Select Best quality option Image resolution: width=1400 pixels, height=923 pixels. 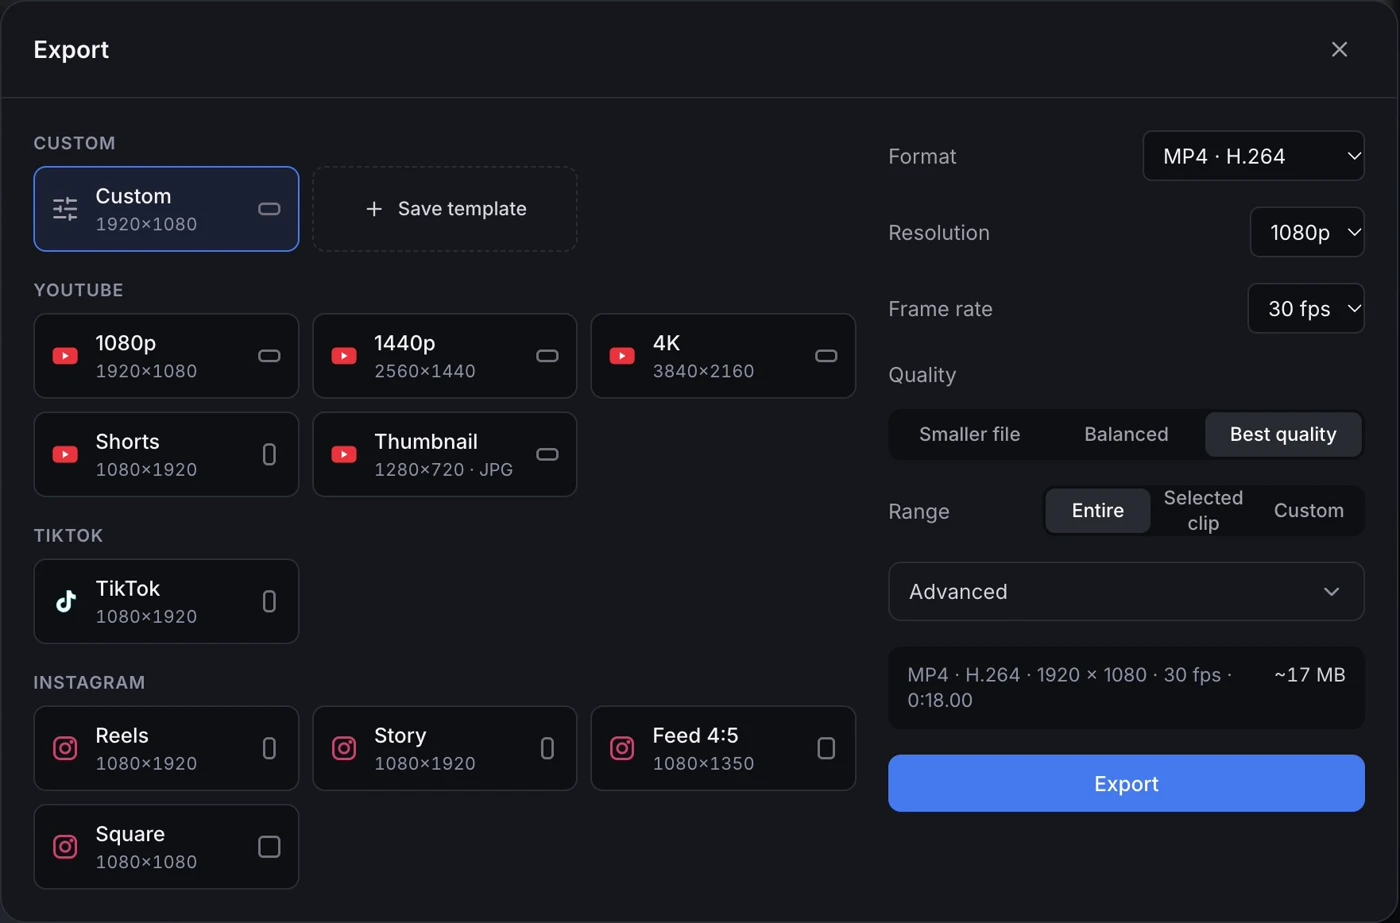(1283, 434)
